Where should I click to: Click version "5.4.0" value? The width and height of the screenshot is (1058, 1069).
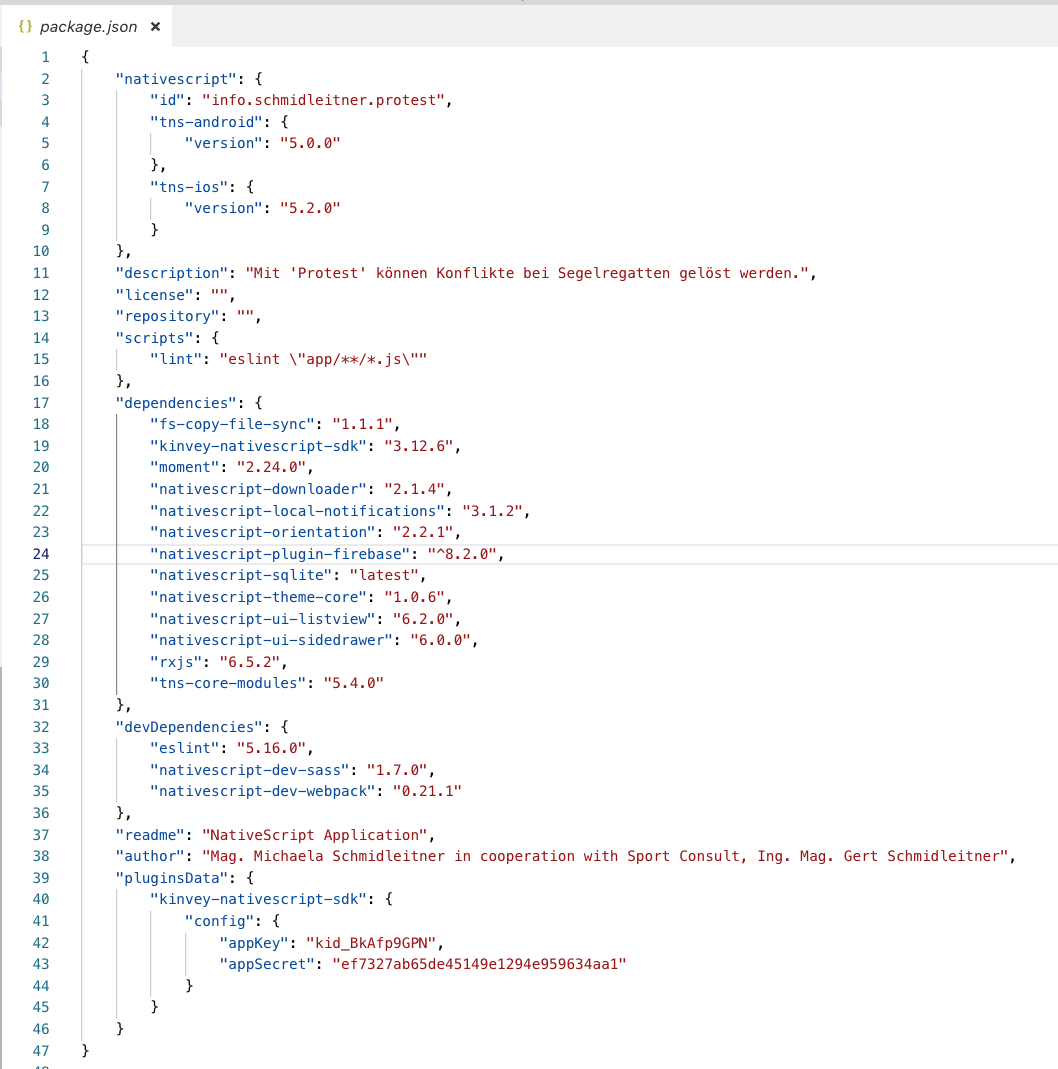[353, 683]
